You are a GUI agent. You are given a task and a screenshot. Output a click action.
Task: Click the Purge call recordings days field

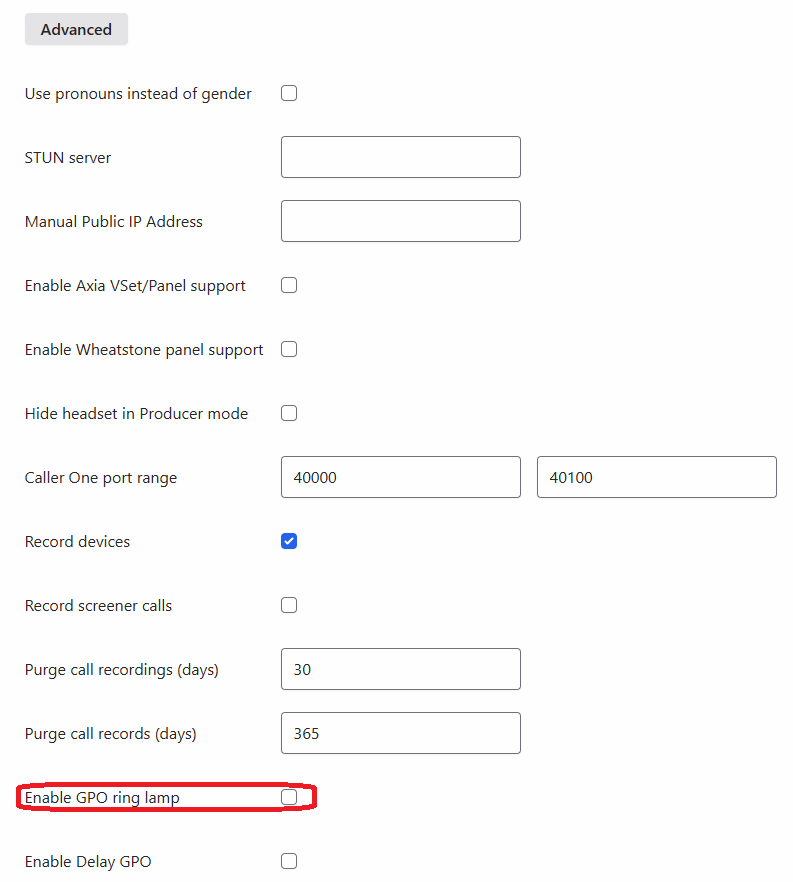[400, 669]
